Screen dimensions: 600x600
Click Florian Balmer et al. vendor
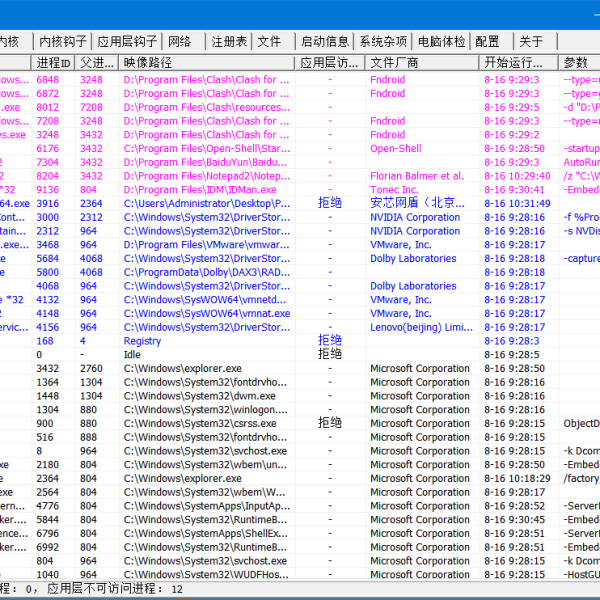point(417,176)
